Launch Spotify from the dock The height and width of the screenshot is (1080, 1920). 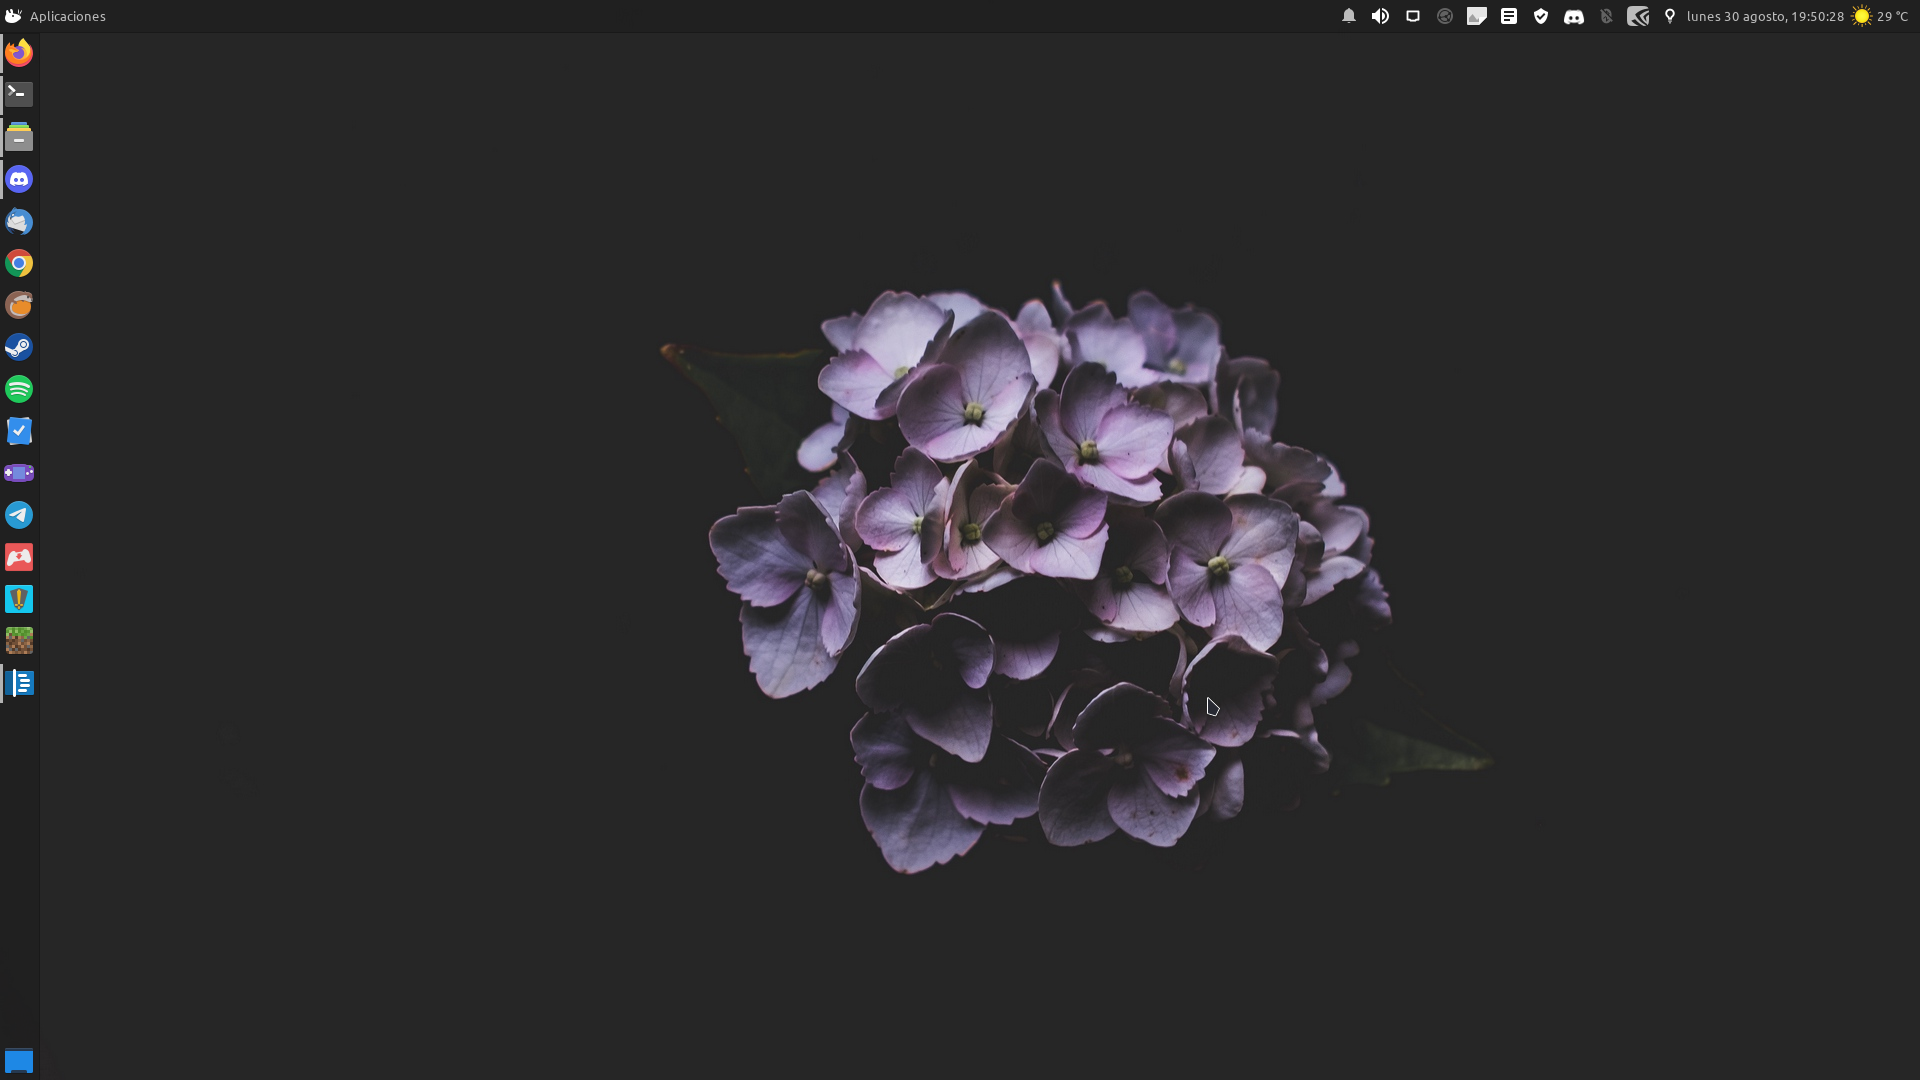(x=19, y=389)
